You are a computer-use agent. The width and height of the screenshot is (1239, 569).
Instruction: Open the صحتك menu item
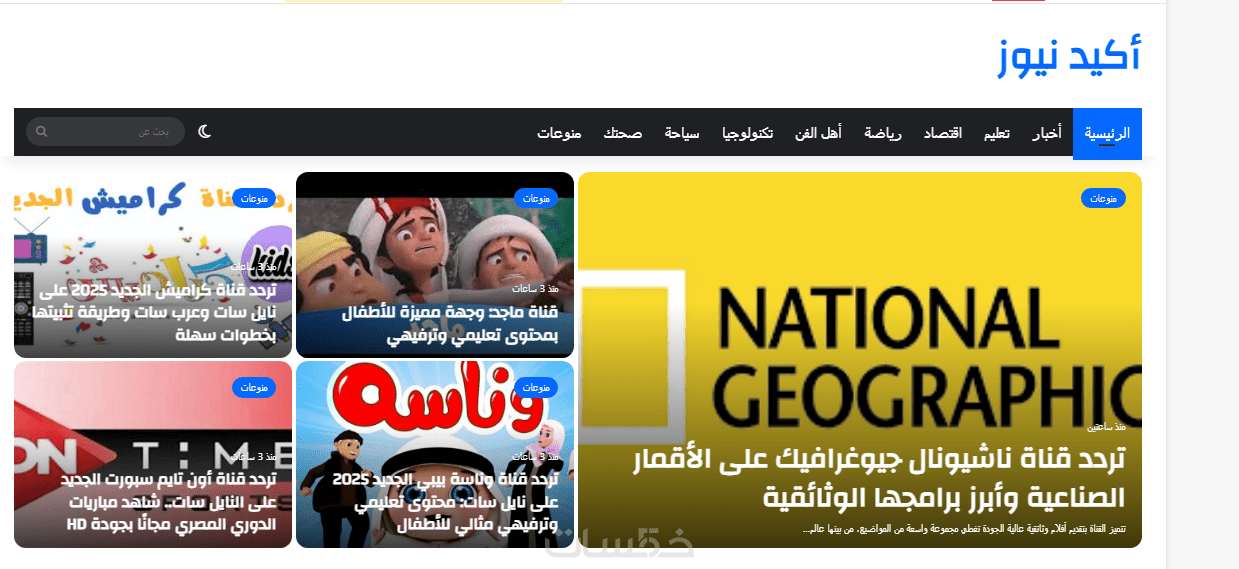pos(622,133)
